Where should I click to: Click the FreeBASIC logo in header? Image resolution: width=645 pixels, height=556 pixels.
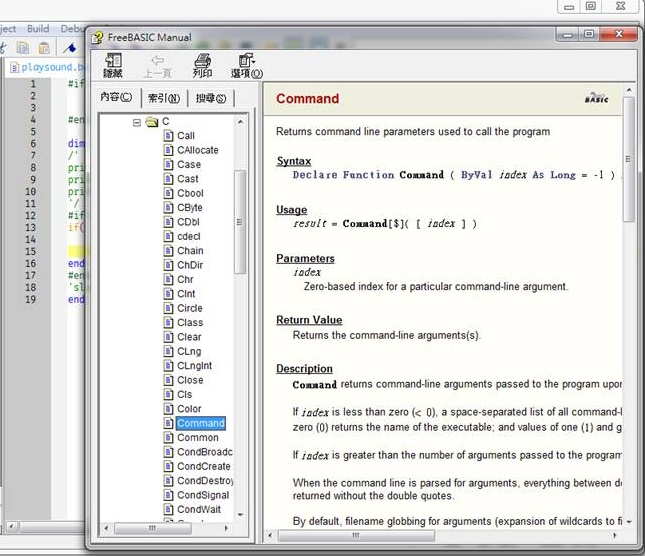point(596,98)
